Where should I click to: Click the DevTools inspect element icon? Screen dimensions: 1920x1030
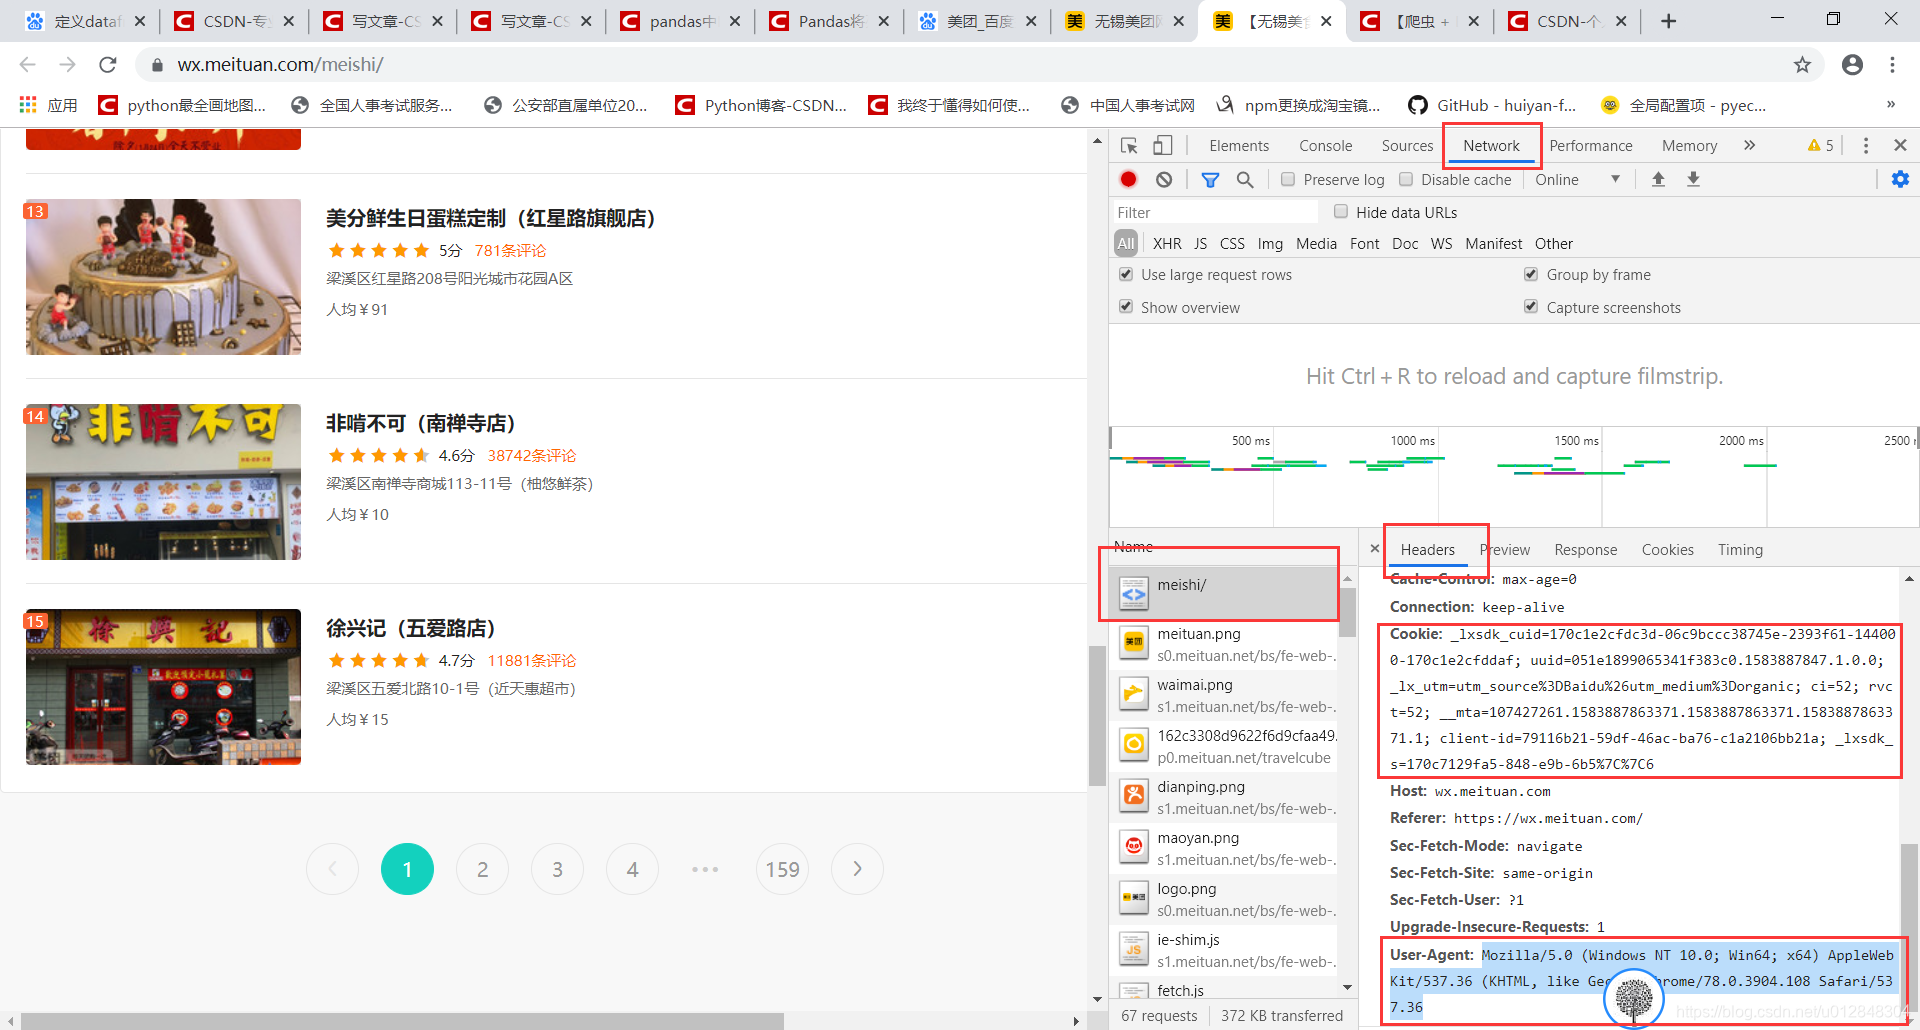[x=1129, y=146]
